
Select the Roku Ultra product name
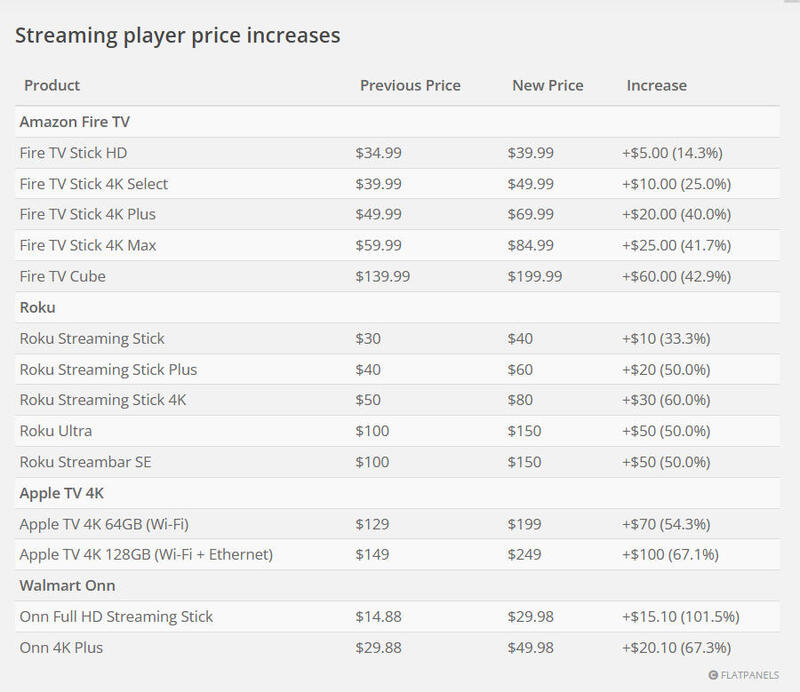56,431
